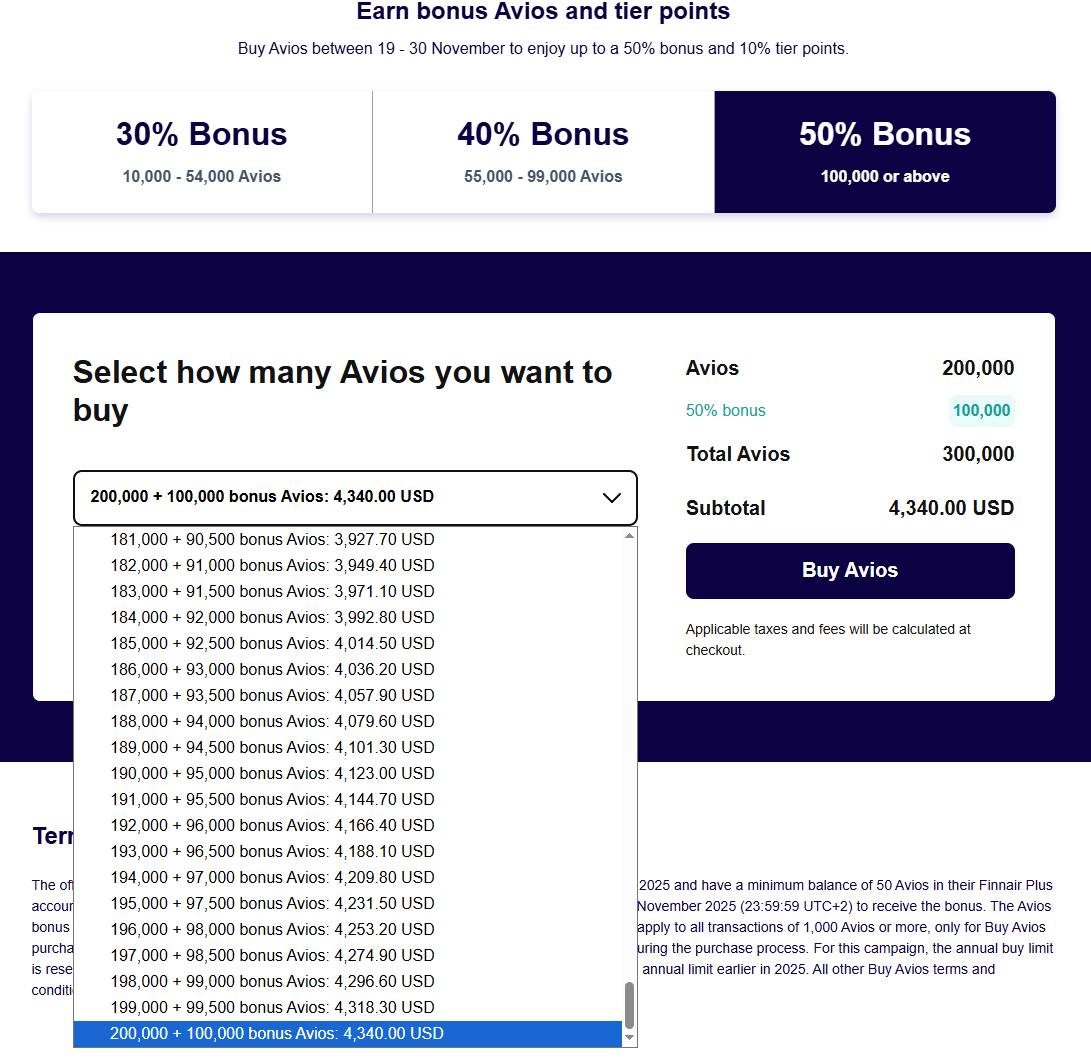Pick the 187,000 + 93,500 bonus Avios option
Image resolution: width=1091 pixels, height=1061 pixels.
tap(272, 695)
